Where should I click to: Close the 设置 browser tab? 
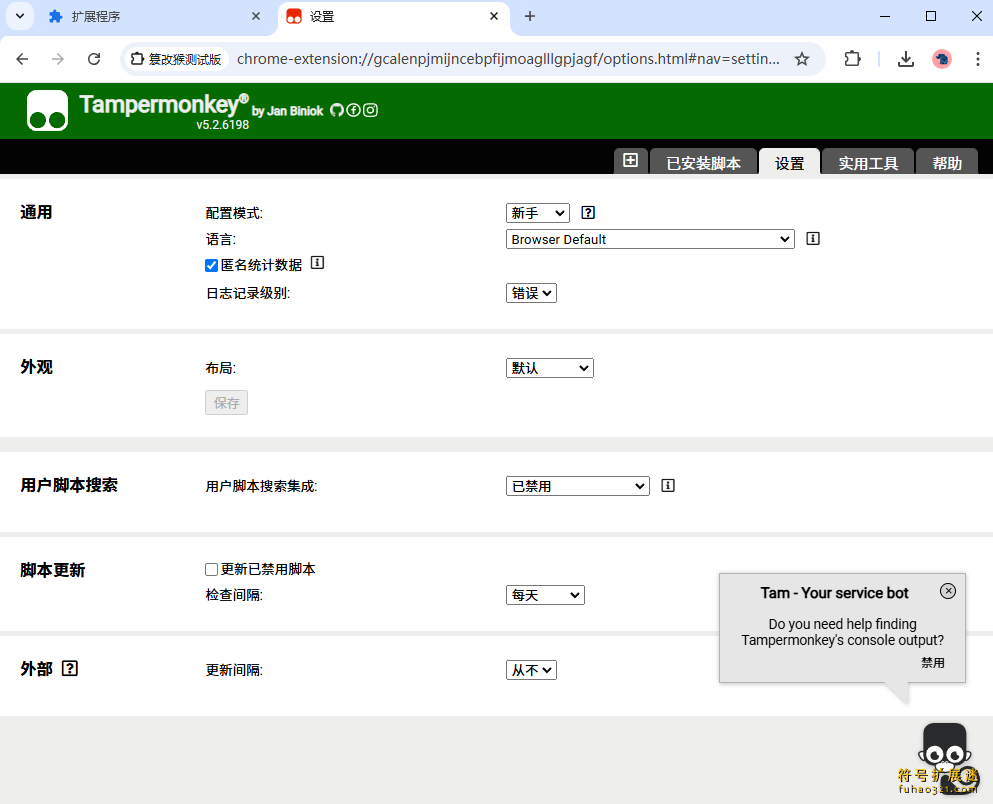(494, 16)
